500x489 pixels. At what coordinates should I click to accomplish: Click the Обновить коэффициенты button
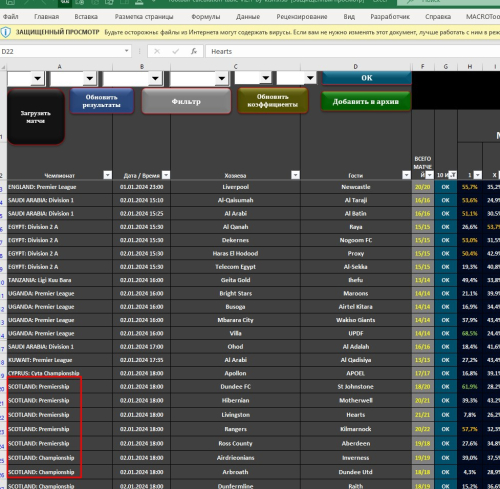[x=272, y=101]
